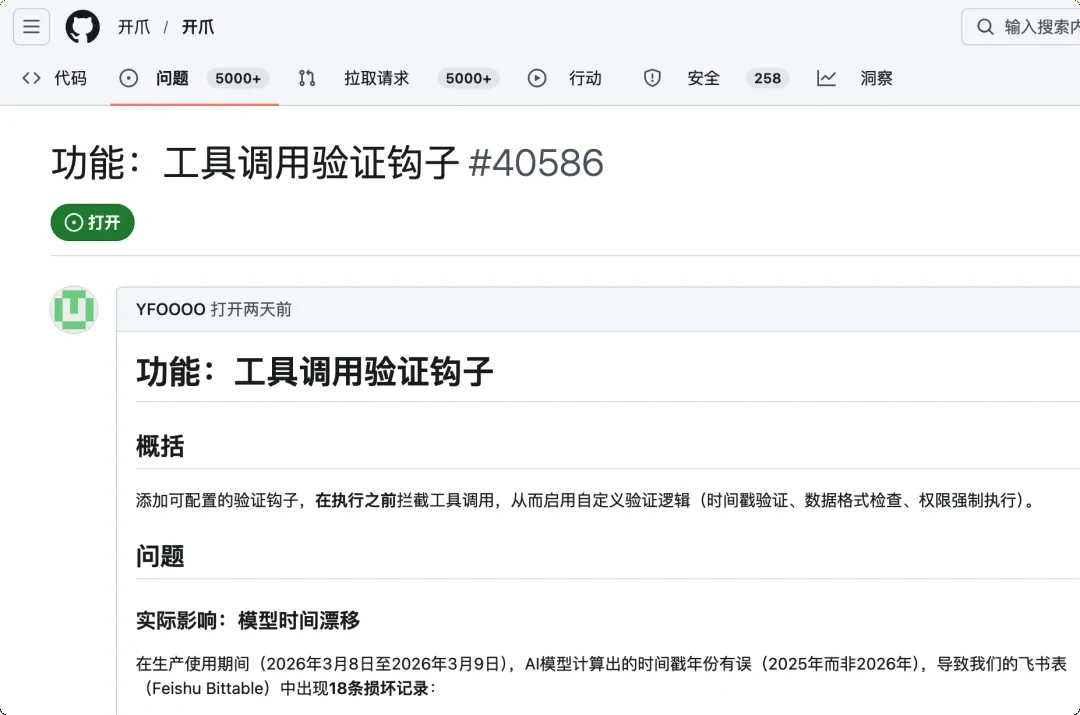Click the 打开 issue status badge

coord(92,222)
